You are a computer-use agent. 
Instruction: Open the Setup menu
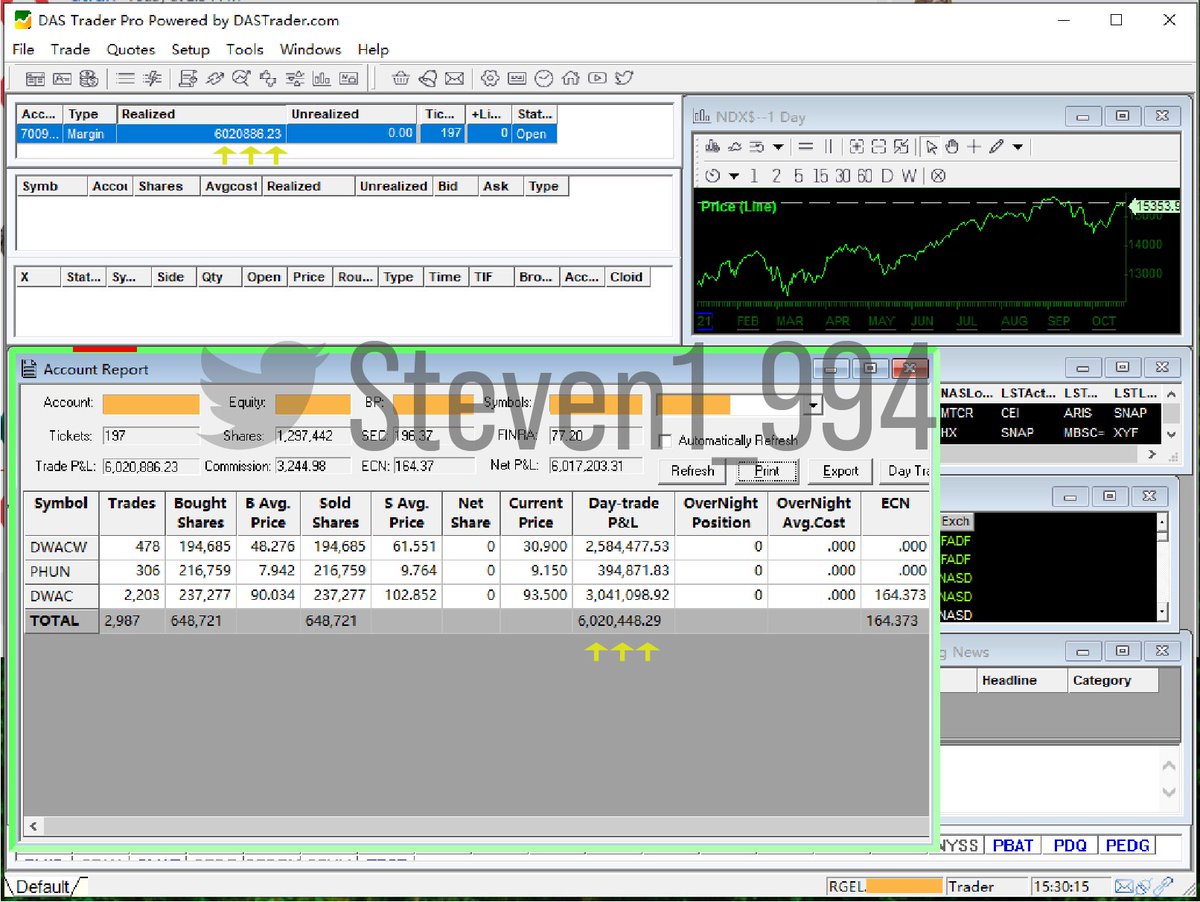pos(190,49)
